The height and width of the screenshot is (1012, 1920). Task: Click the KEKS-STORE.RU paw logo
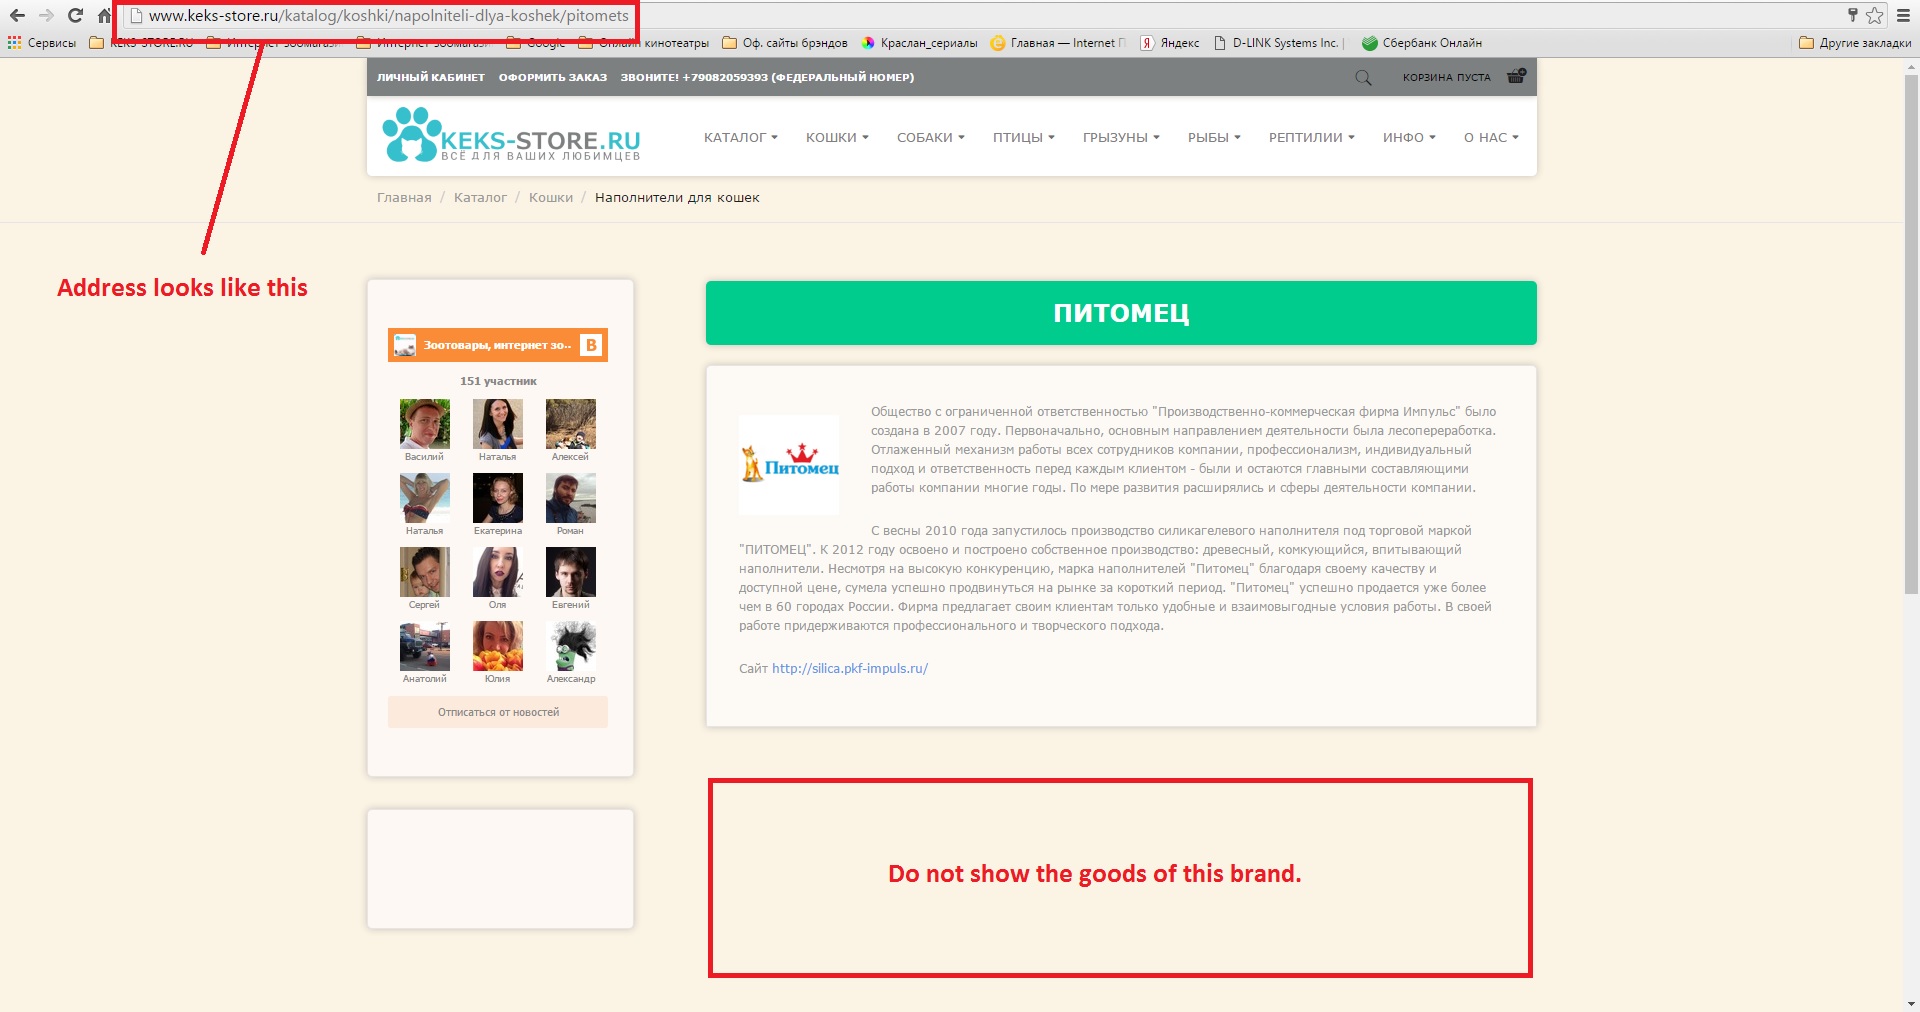511,135
